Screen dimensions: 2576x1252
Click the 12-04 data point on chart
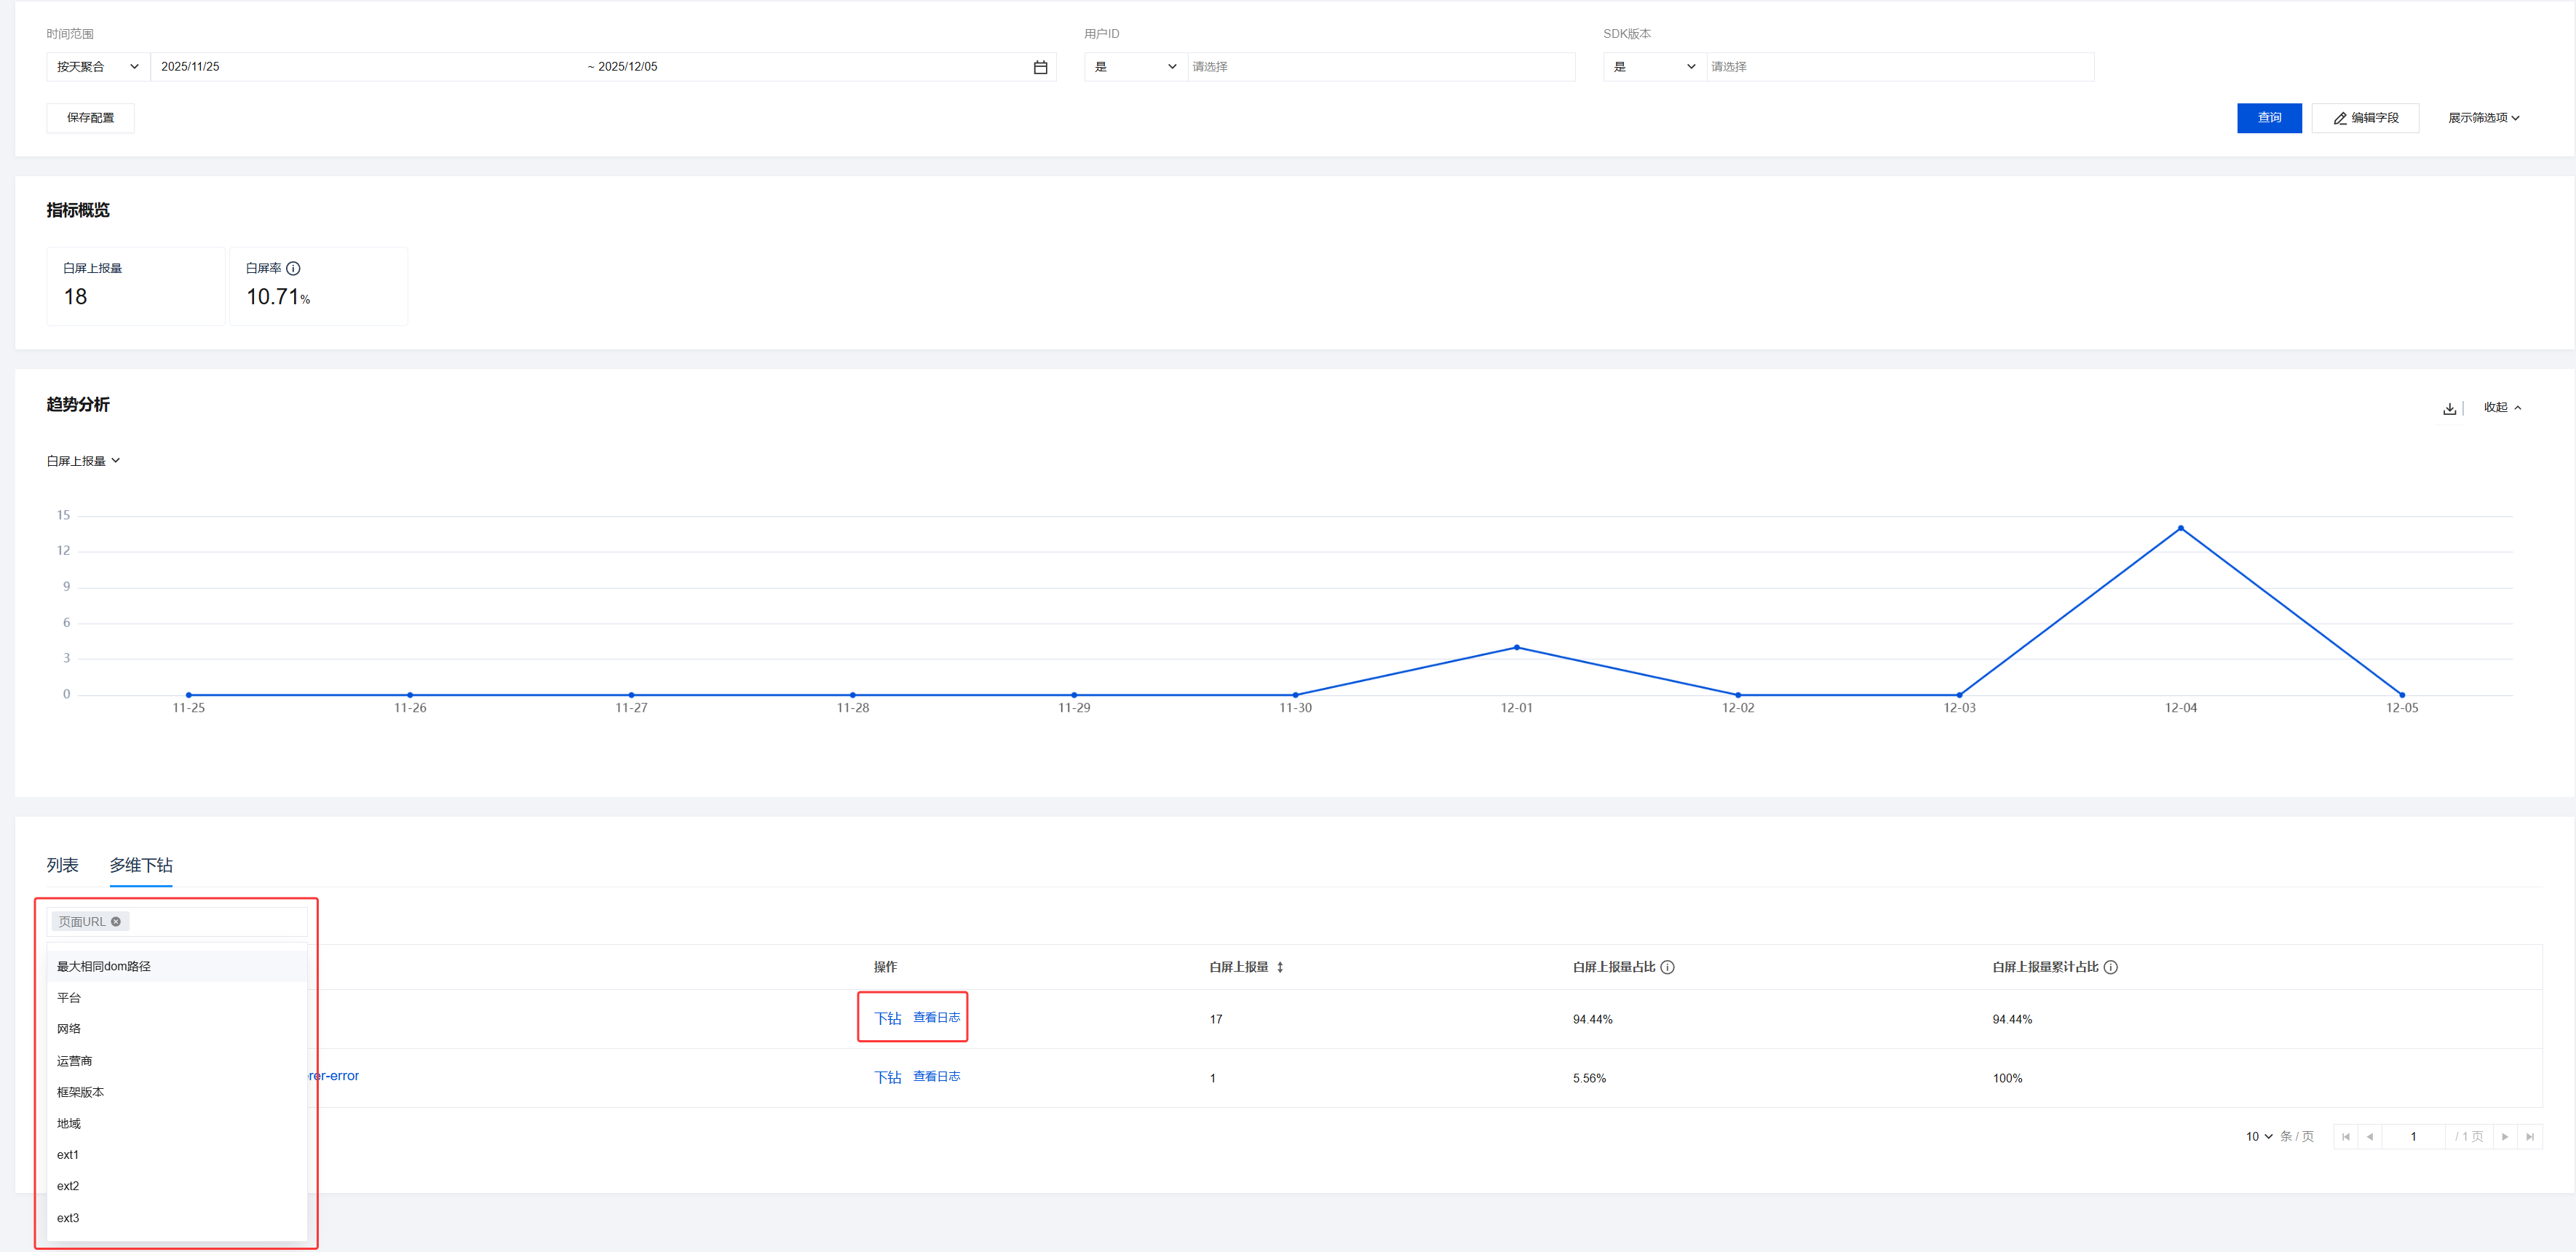[x=2180, y=528]
